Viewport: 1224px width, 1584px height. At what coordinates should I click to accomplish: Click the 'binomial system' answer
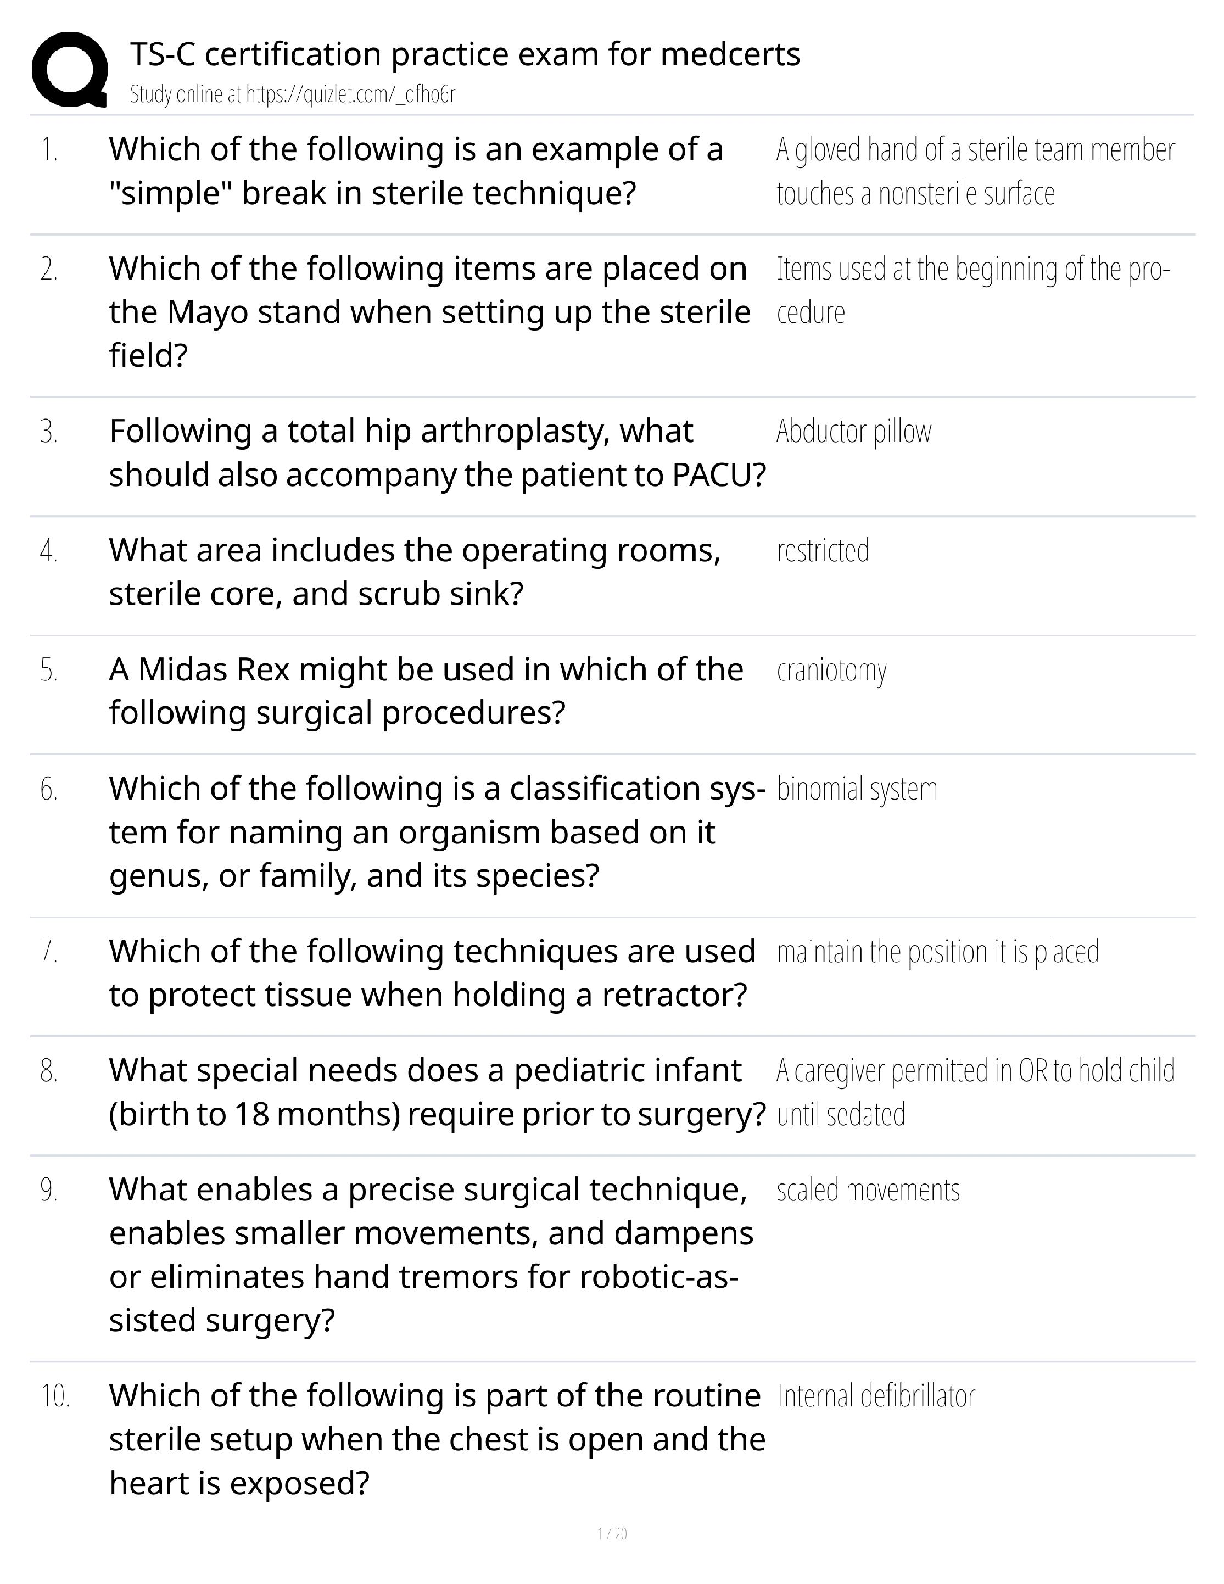[856, 790]
